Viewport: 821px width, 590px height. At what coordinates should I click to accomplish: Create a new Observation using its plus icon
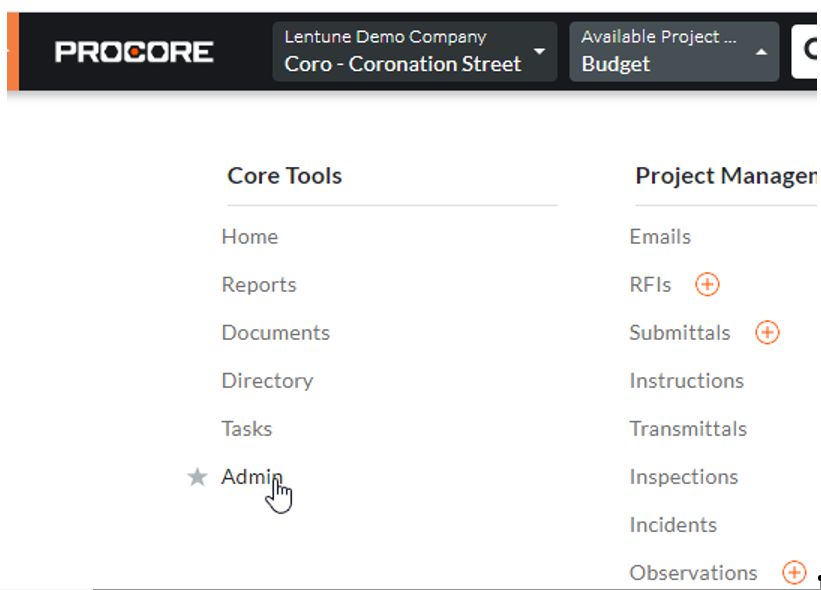[x=793, y=572]
